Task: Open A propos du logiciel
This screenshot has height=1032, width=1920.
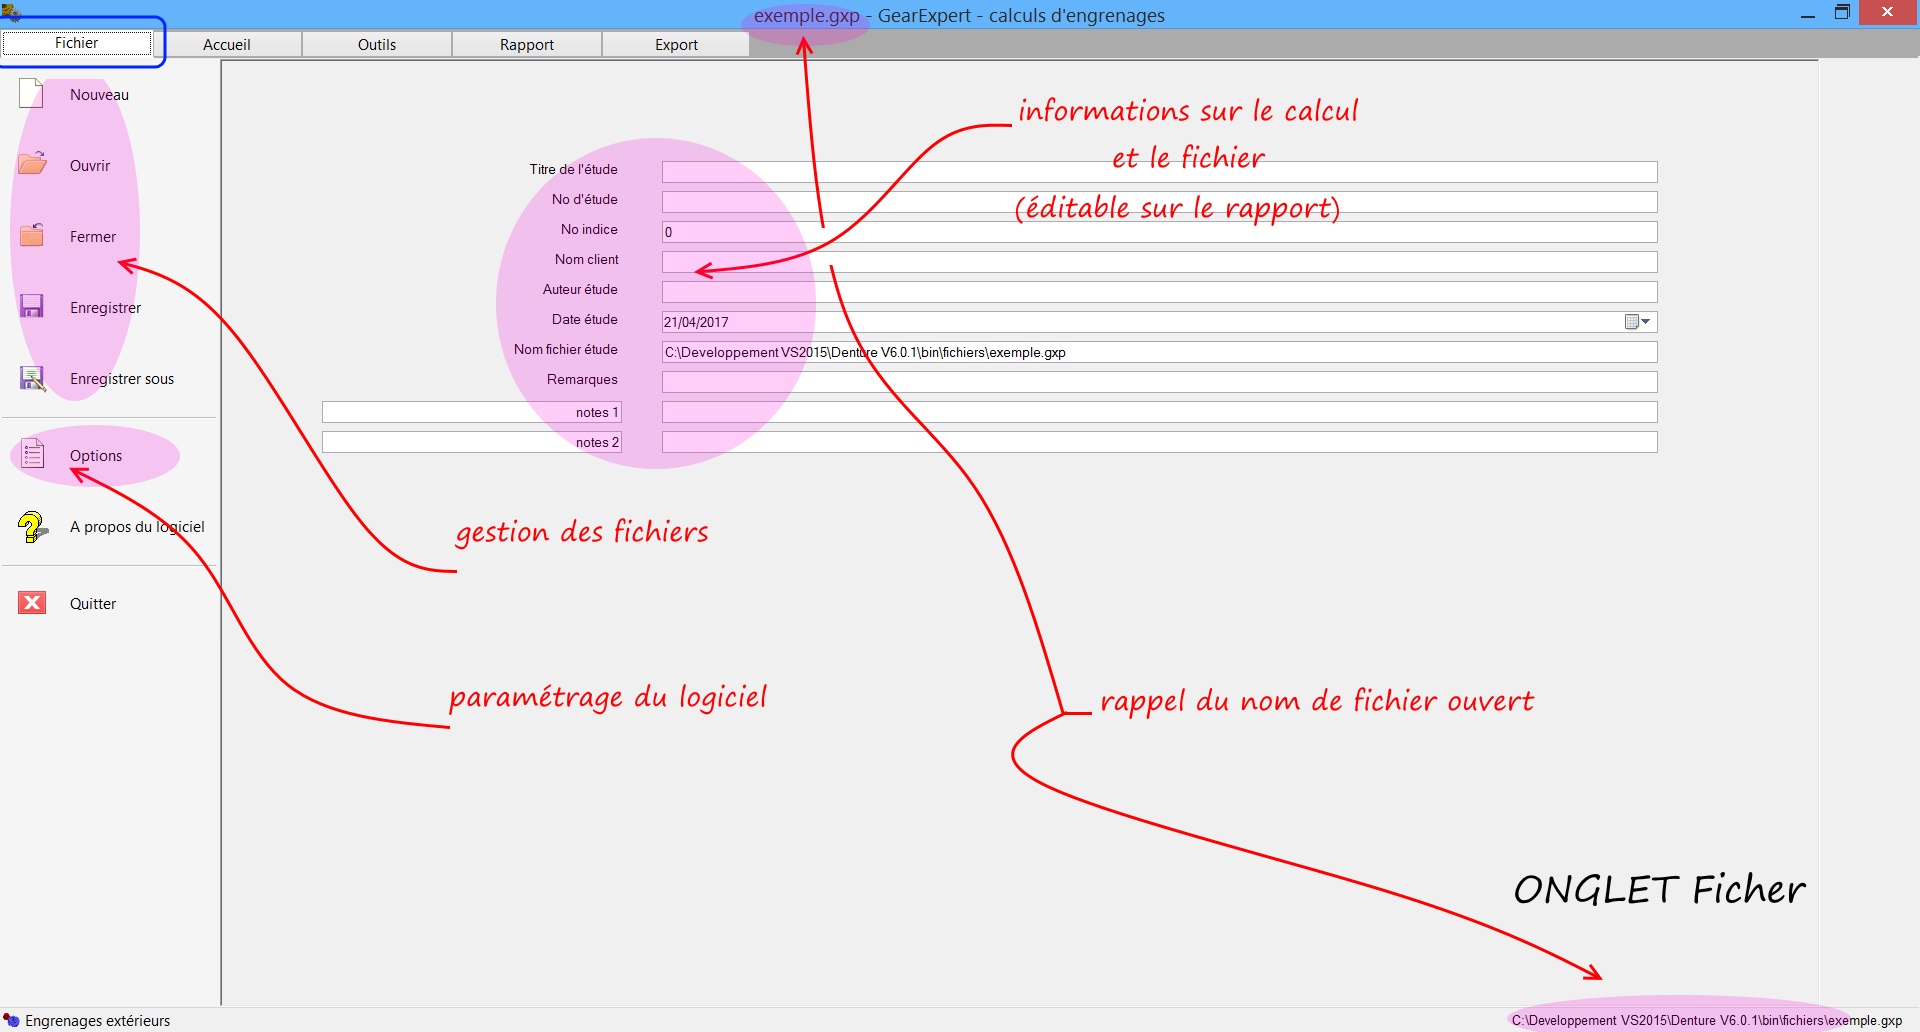Action: click(x=137, y=527)
